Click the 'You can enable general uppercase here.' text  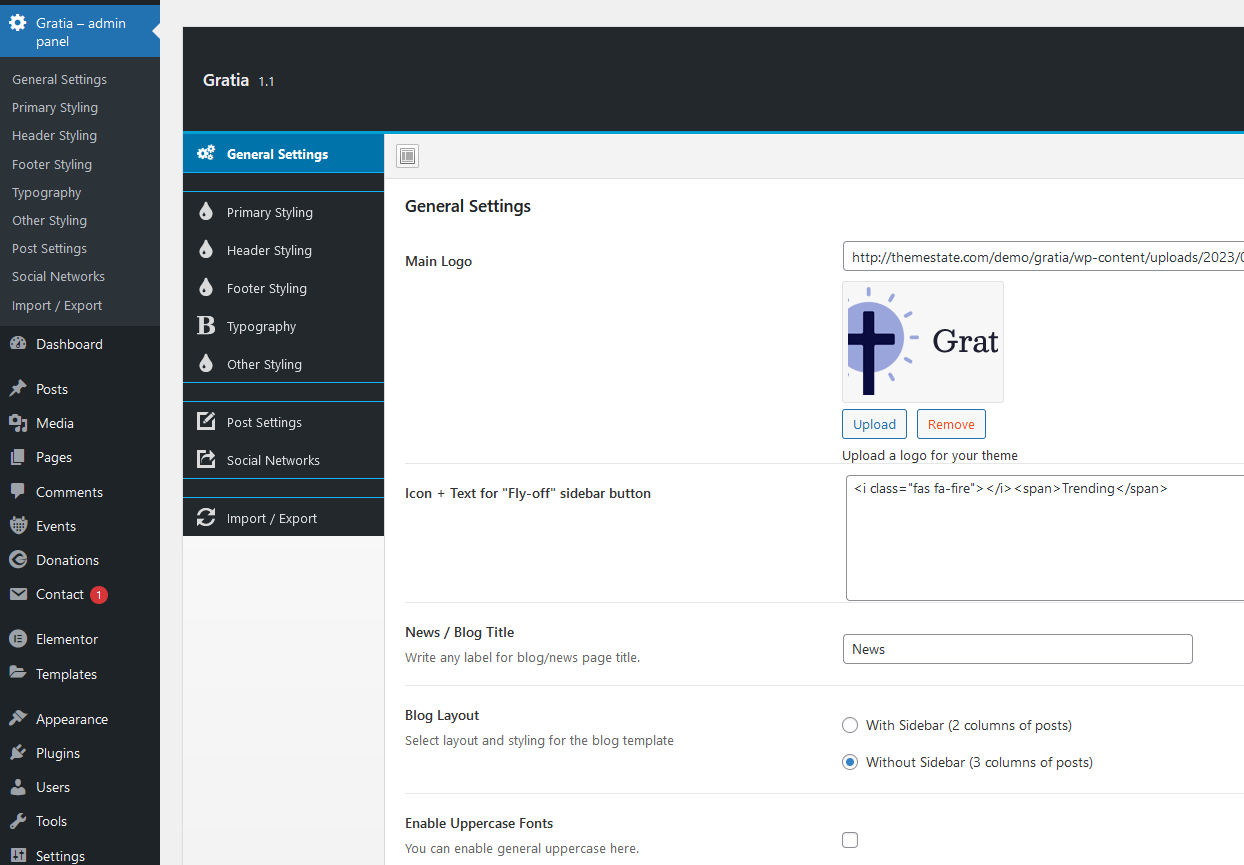522,849
